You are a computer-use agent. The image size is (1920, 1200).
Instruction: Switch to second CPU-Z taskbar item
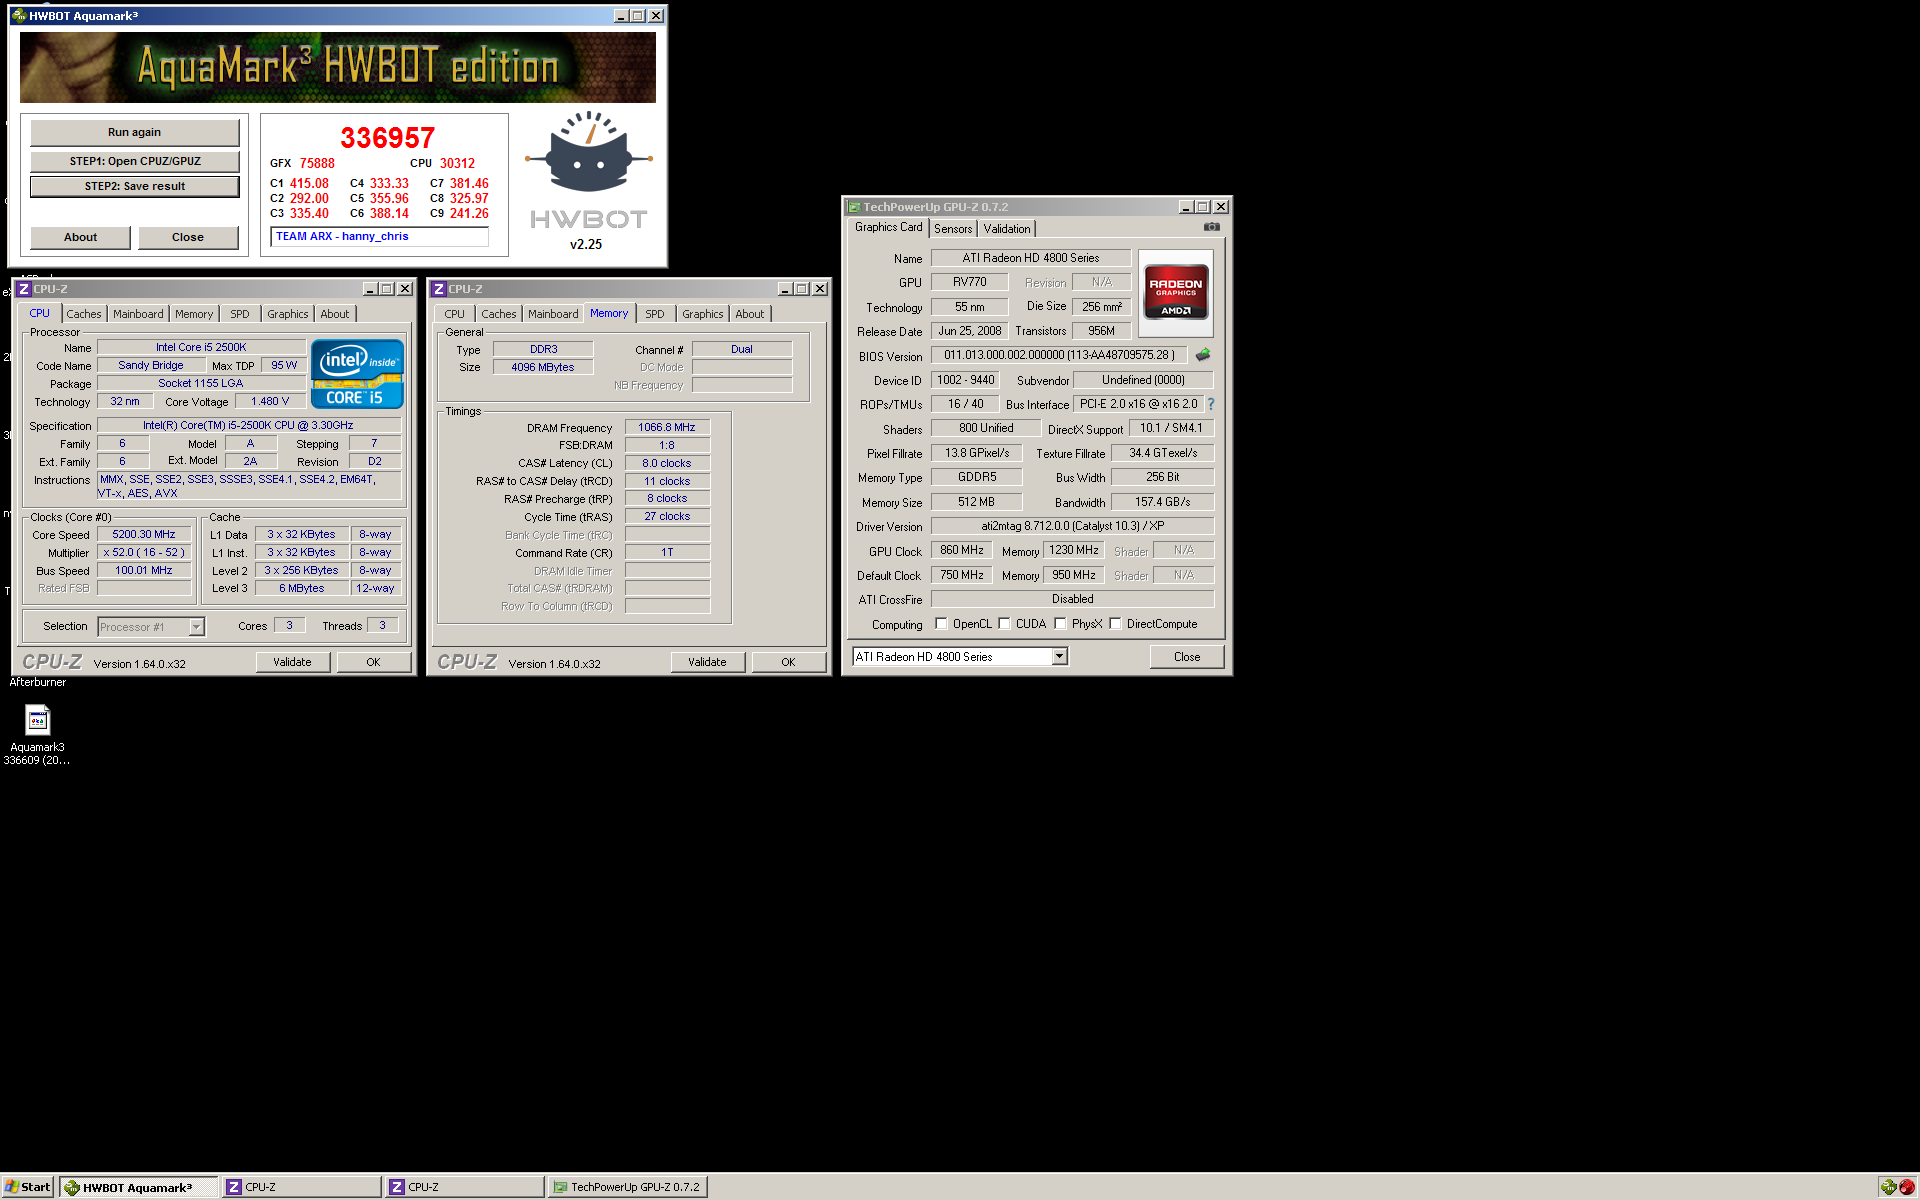click(465, 1187)
